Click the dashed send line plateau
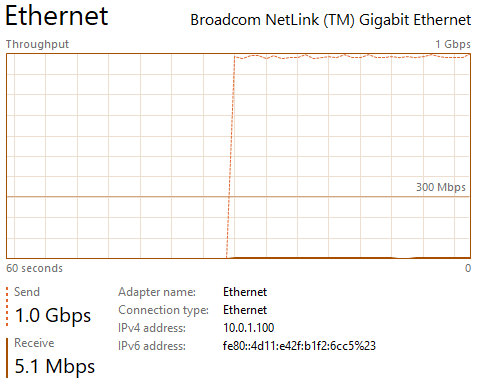The width and height of the screenshot is (479, 387). [352, 57]
